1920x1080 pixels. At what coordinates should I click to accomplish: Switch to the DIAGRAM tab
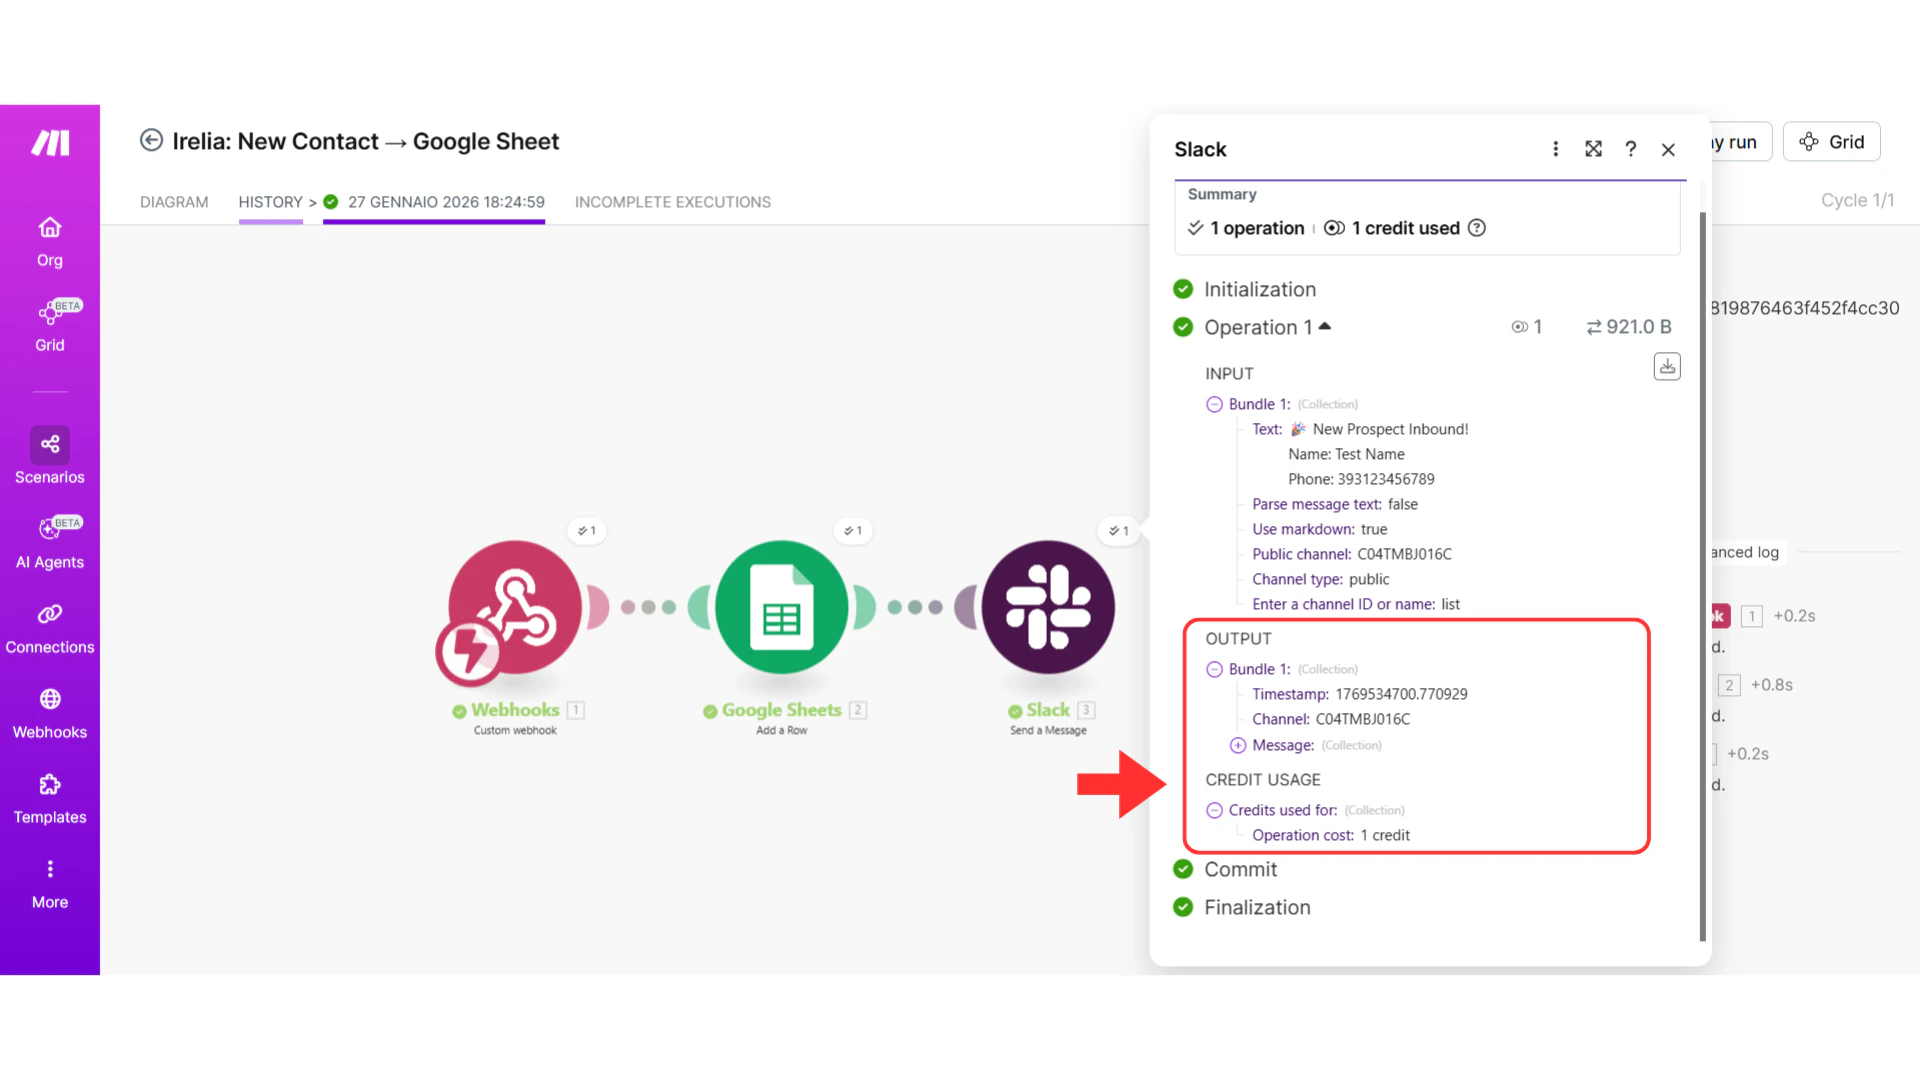click(x=174, y=202)
